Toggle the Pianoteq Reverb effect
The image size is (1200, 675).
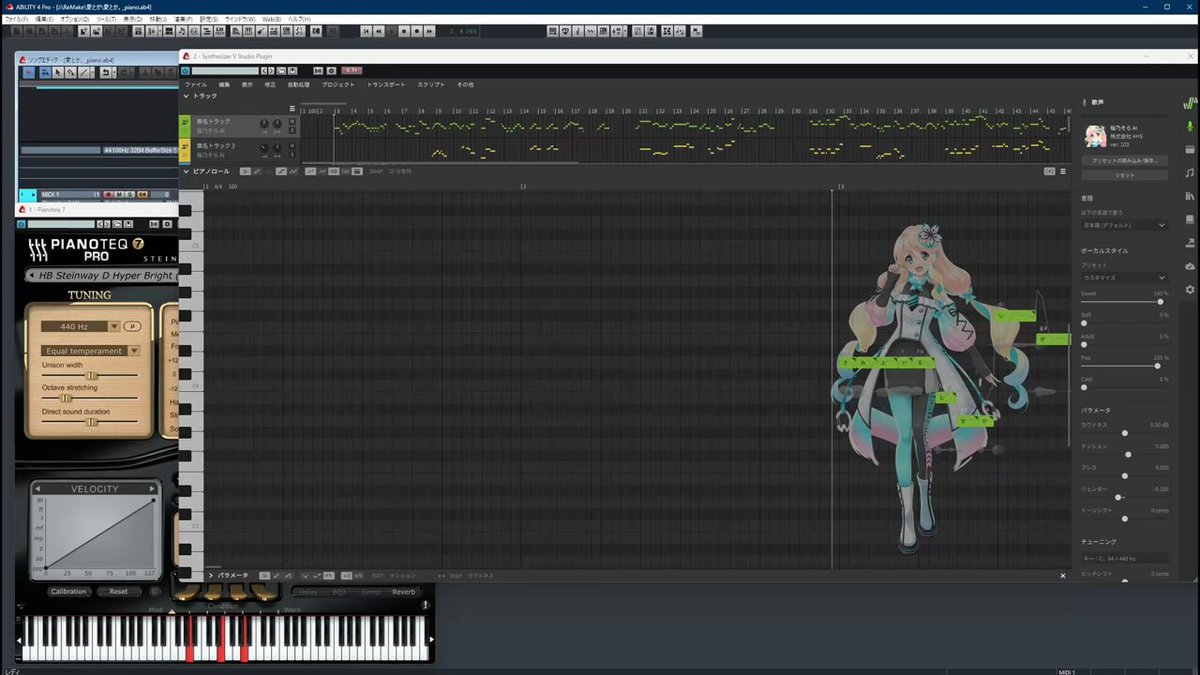pos(403,592)
